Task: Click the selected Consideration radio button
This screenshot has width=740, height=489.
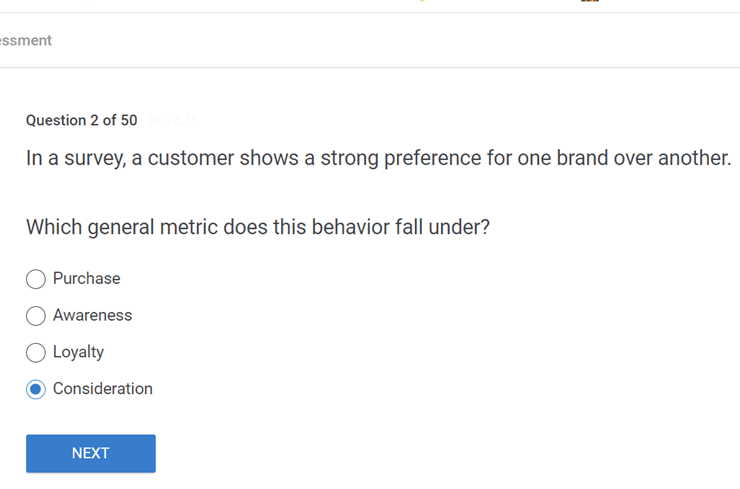Action: 36,389
